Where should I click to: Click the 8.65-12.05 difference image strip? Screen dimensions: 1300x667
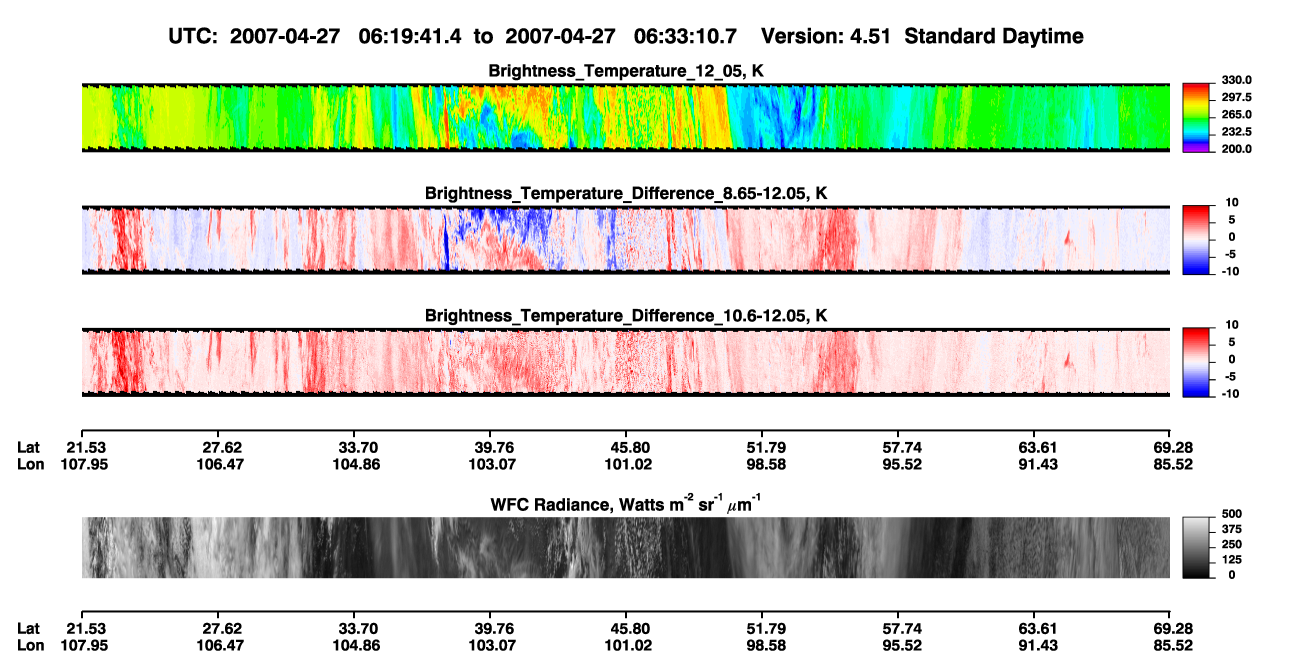pos(626,239)
